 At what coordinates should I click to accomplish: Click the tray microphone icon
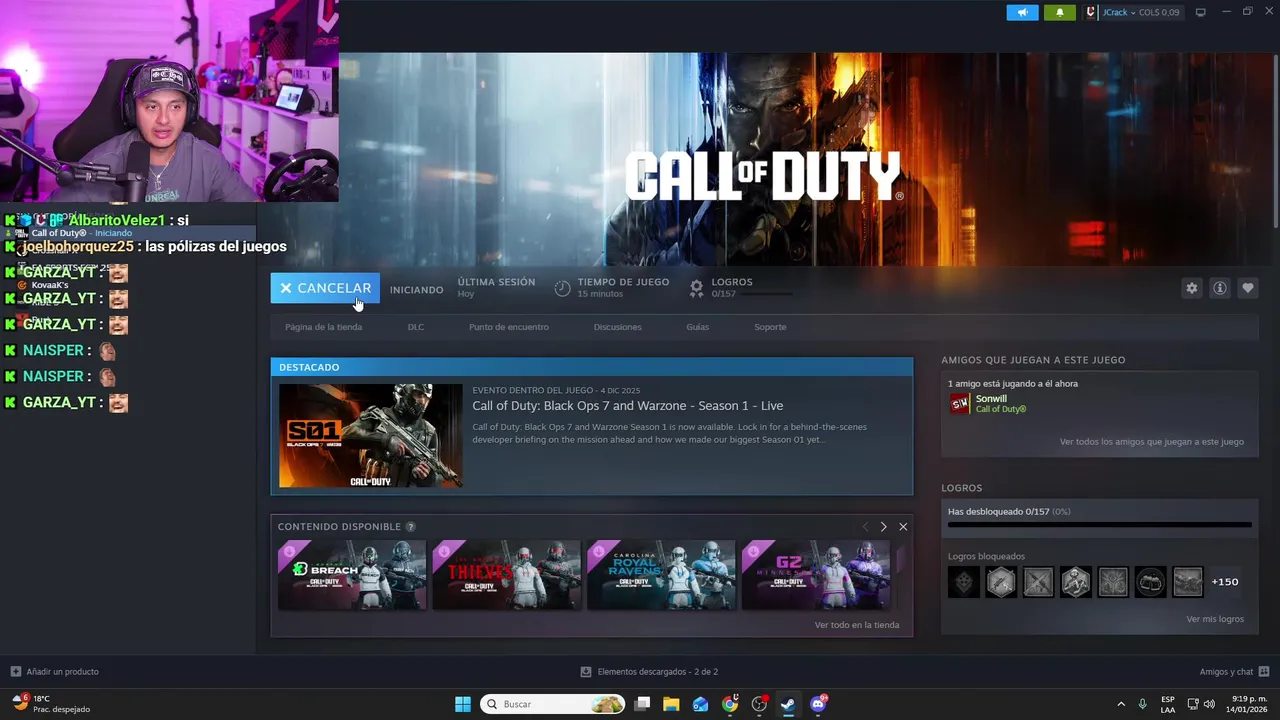1143,704
